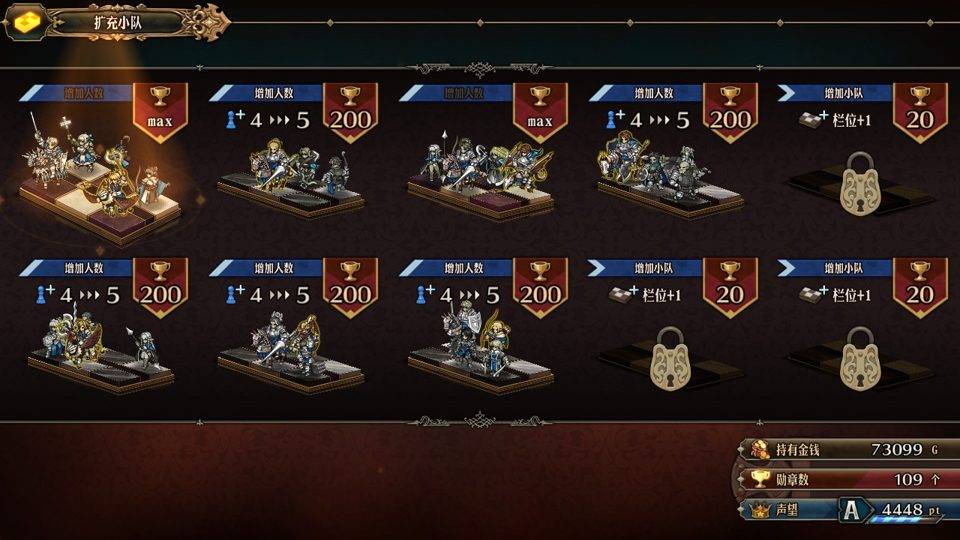Click the crown icon beside 声望

pyautogui.click(x=760, y=509)
